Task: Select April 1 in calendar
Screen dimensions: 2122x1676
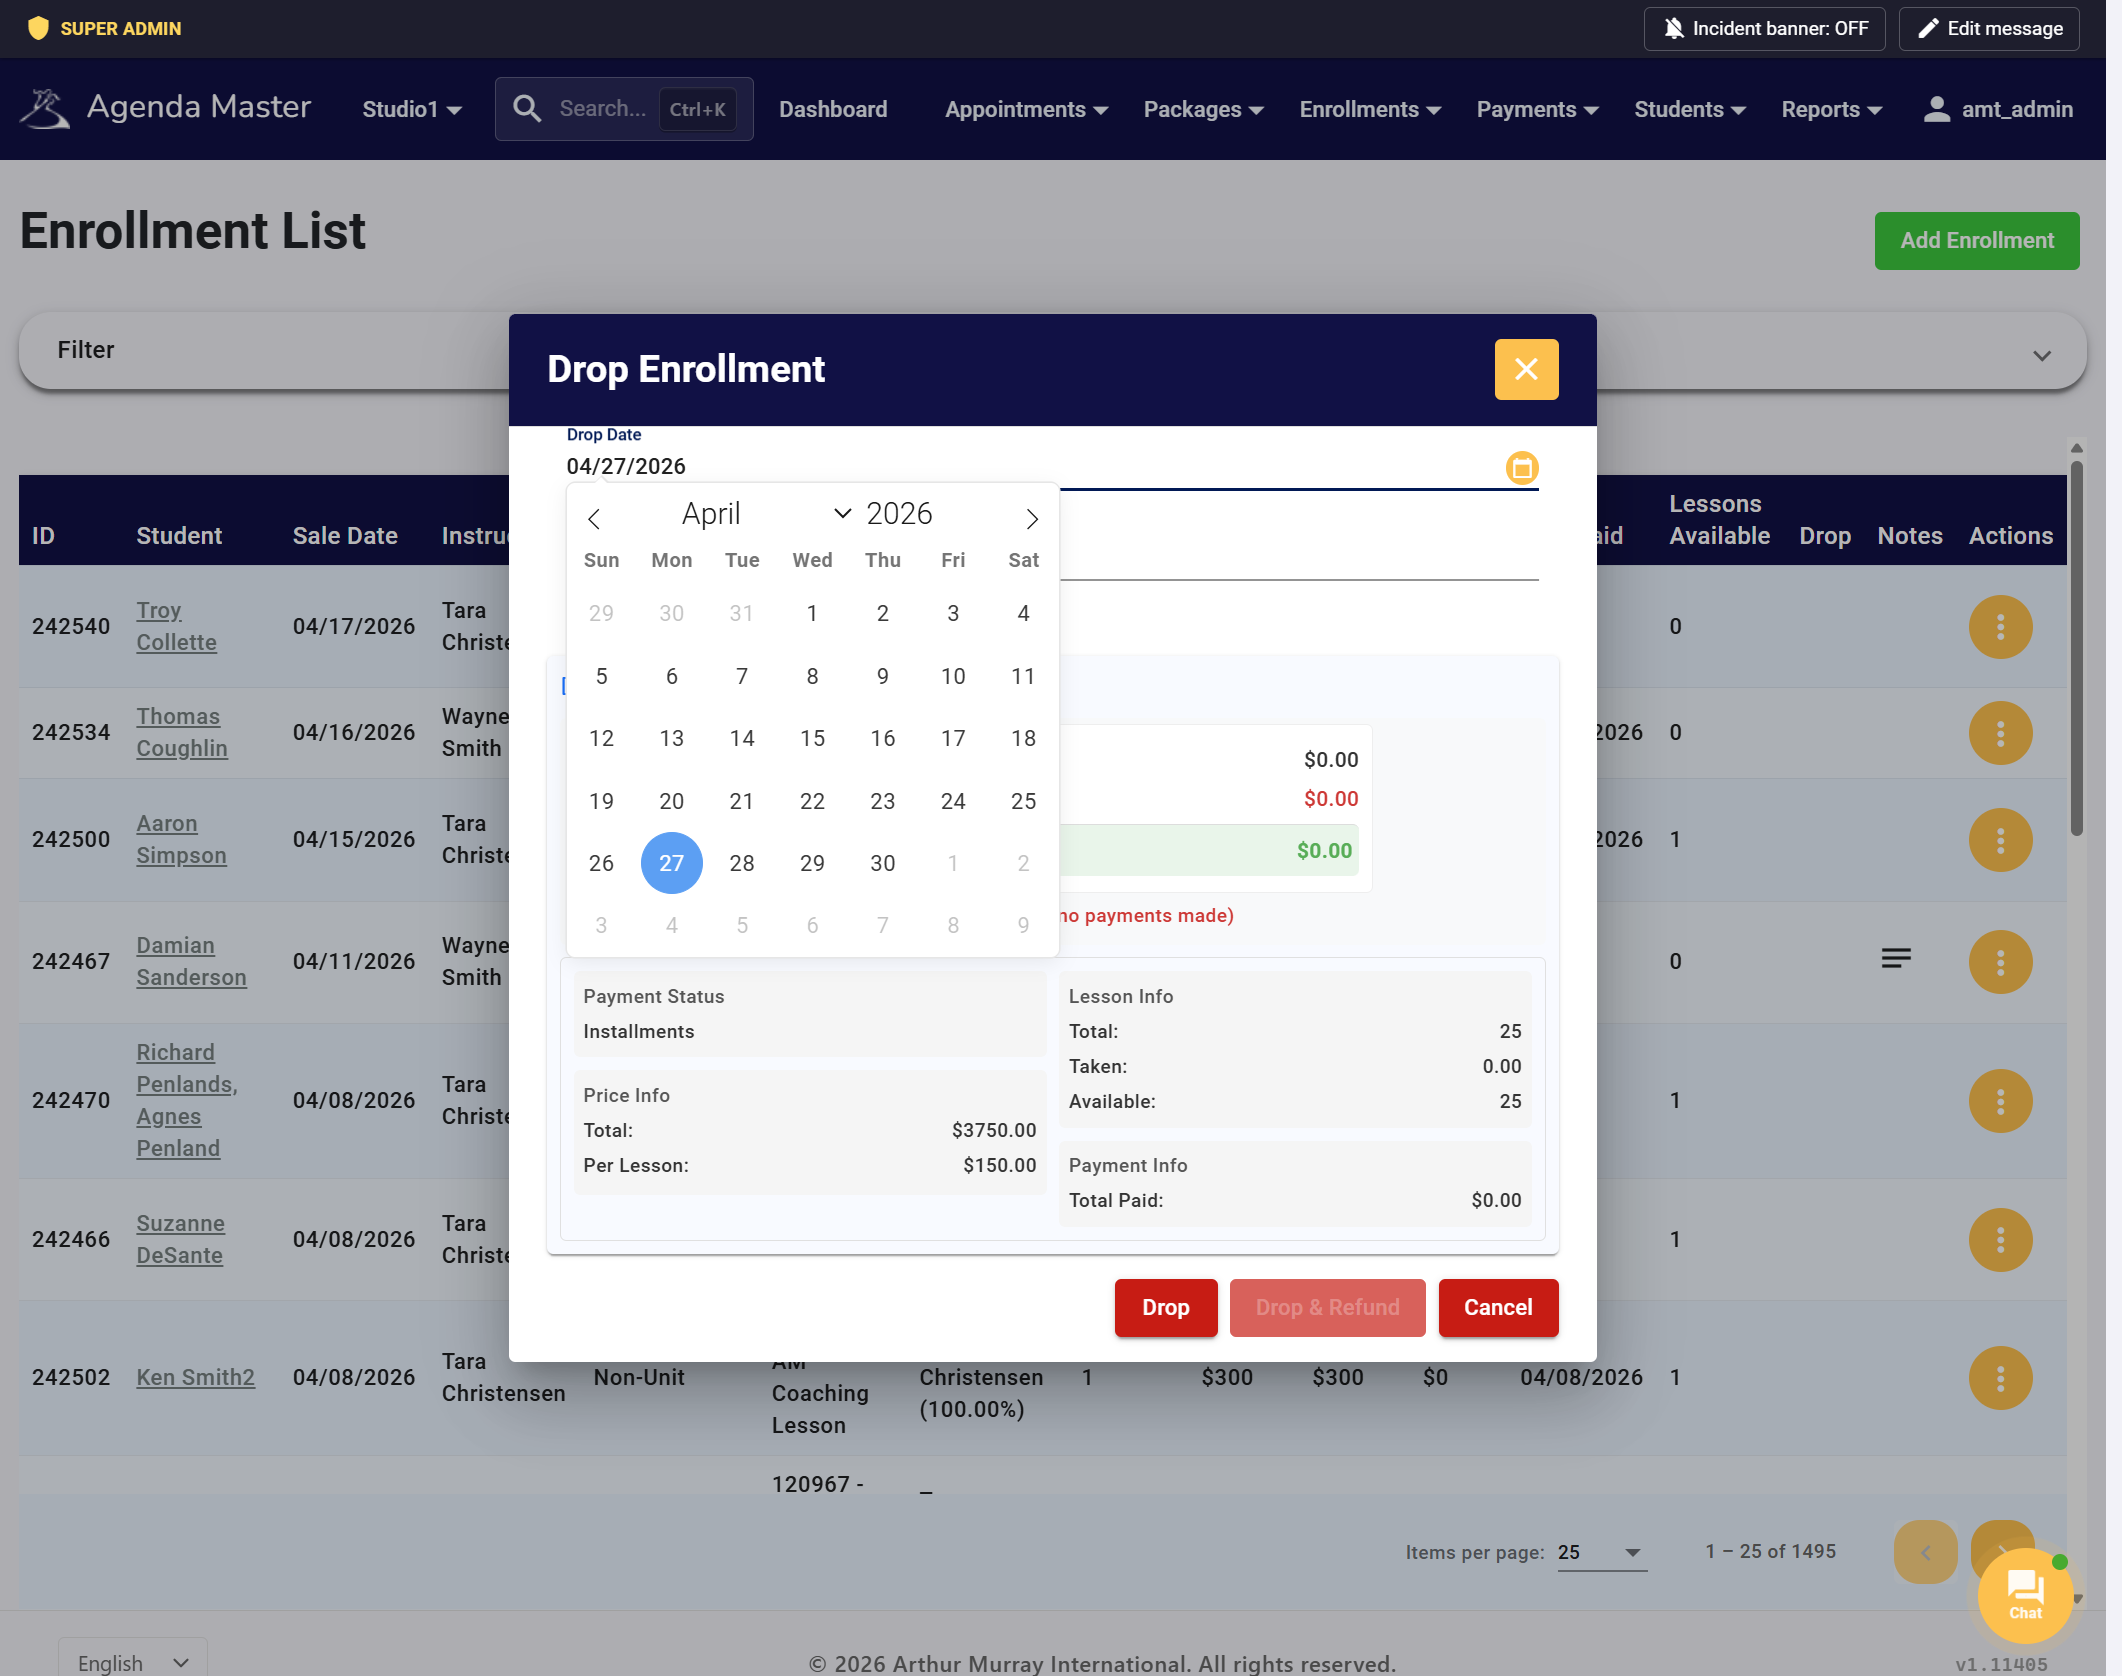Action: tap(812, 613)
